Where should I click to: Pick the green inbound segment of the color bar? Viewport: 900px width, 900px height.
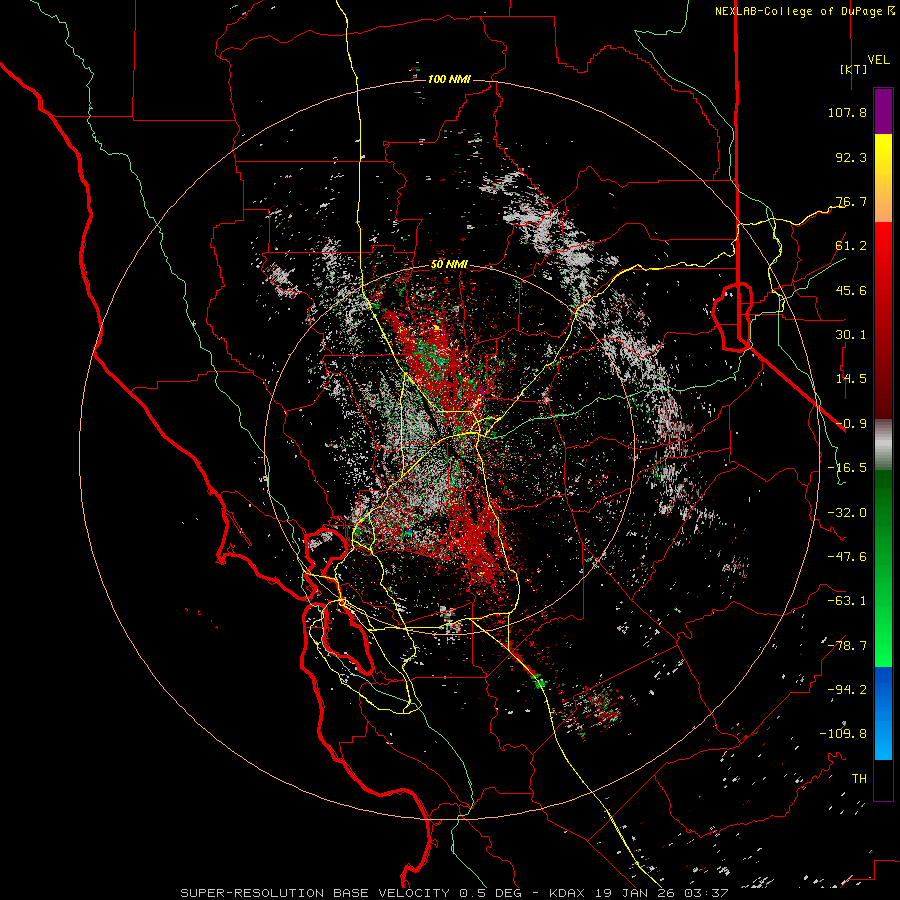883,569
